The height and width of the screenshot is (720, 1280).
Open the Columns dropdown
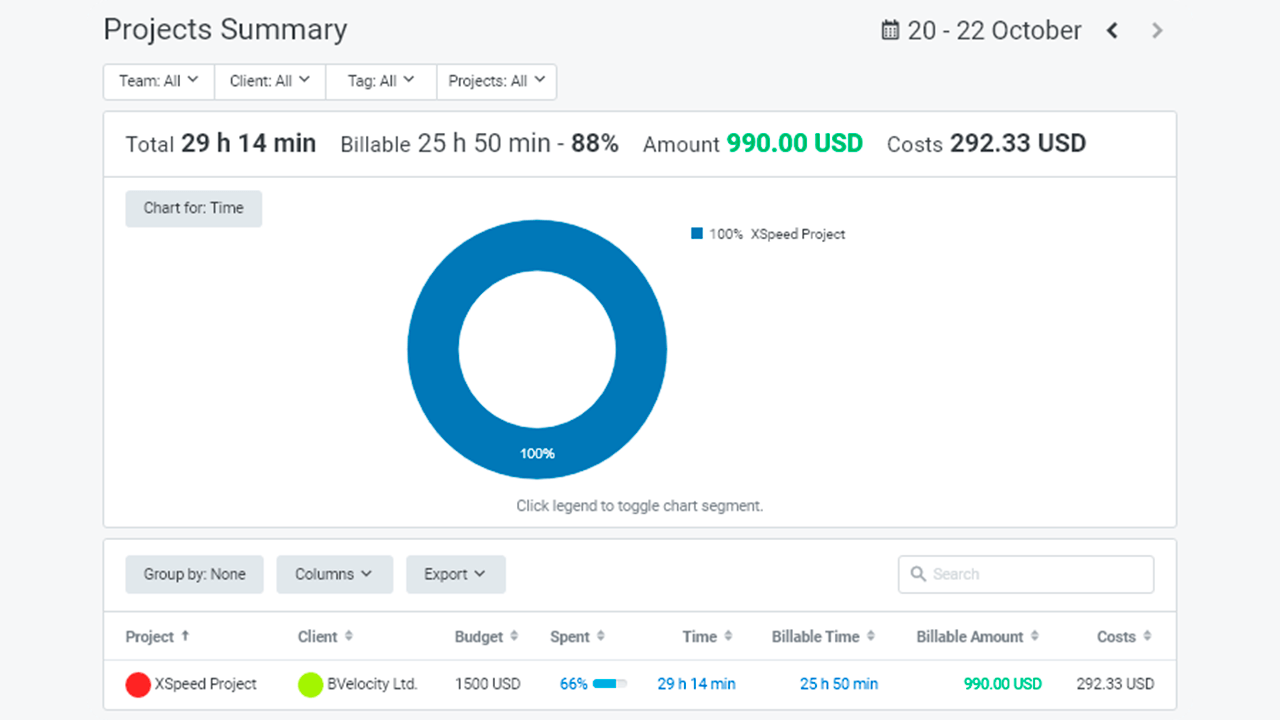point(334,574)
